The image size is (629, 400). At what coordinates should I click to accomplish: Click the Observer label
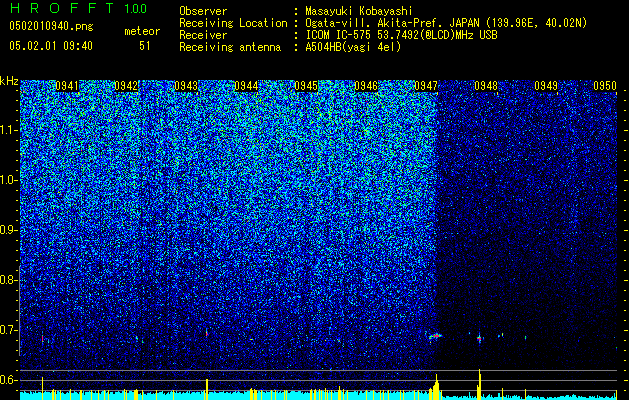click(x=203, y=11)
